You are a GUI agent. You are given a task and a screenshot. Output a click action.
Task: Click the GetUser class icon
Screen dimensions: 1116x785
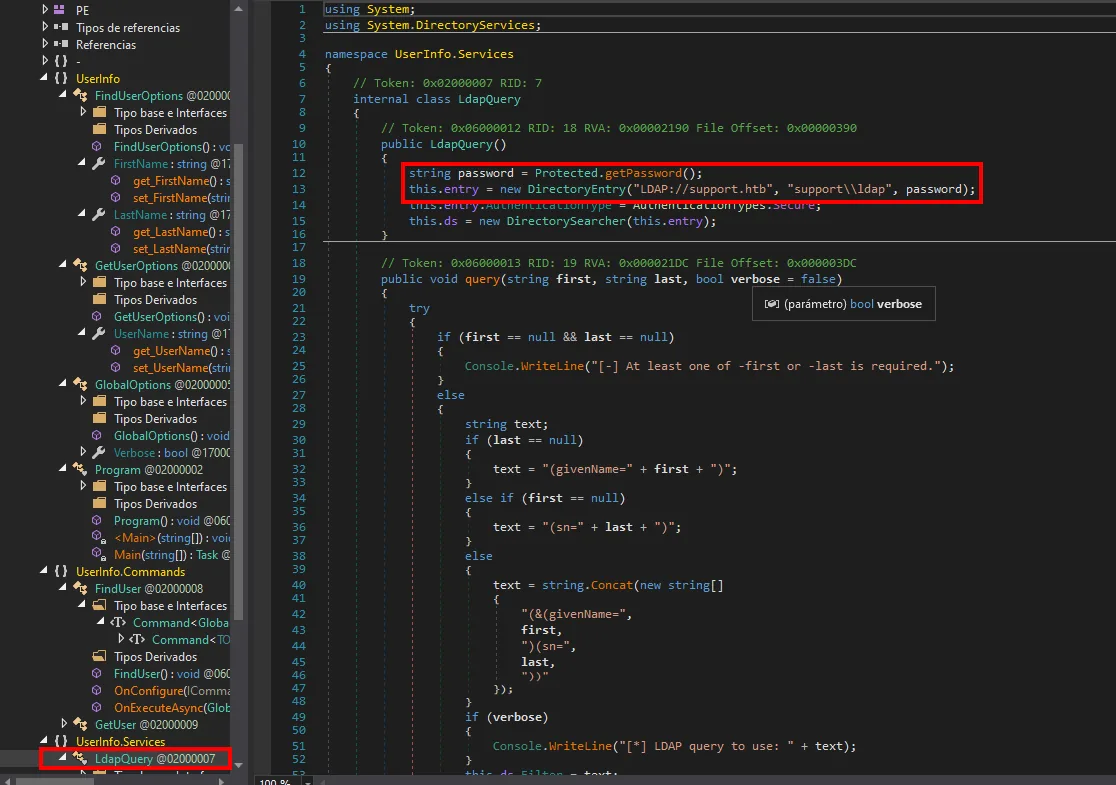80,725
